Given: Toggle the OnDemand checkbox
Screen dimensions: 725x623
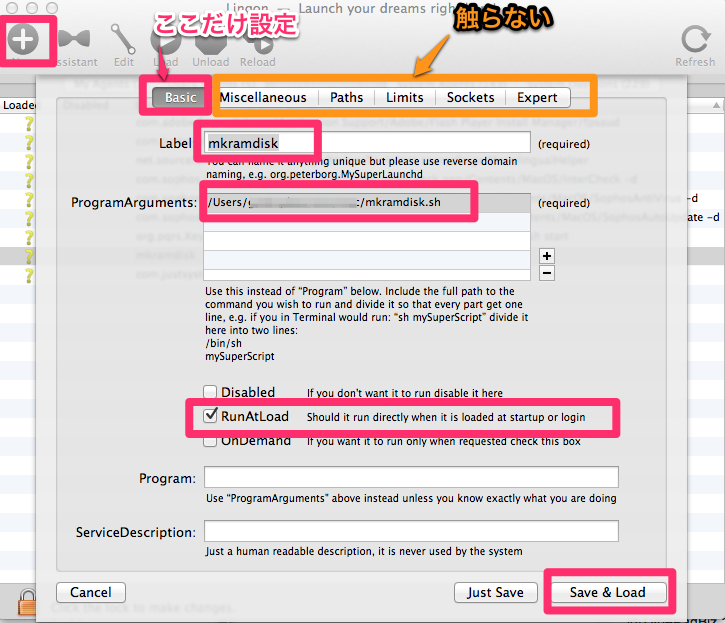Looking at the screenshot, I should (x=210, y=441).
